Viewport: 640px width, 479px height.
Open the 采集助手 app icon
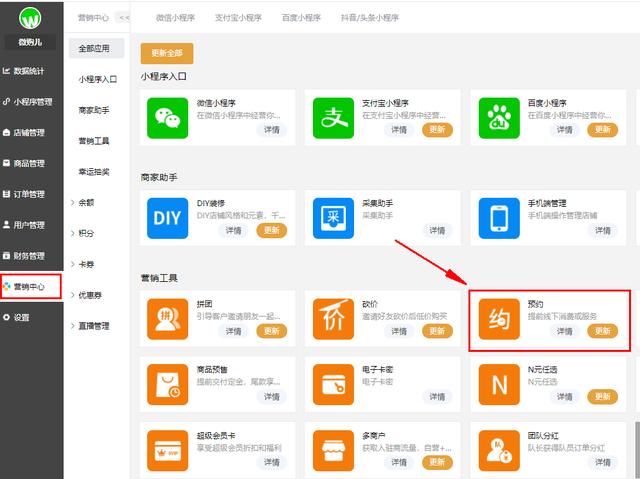tap(333, 218)
